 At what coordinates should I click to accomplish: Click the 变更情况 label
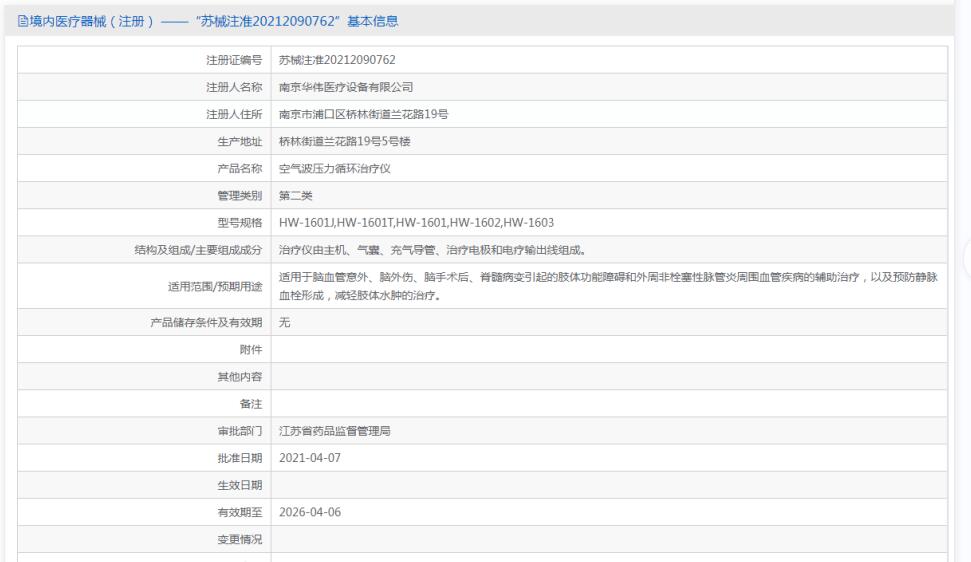click(240, 540)
